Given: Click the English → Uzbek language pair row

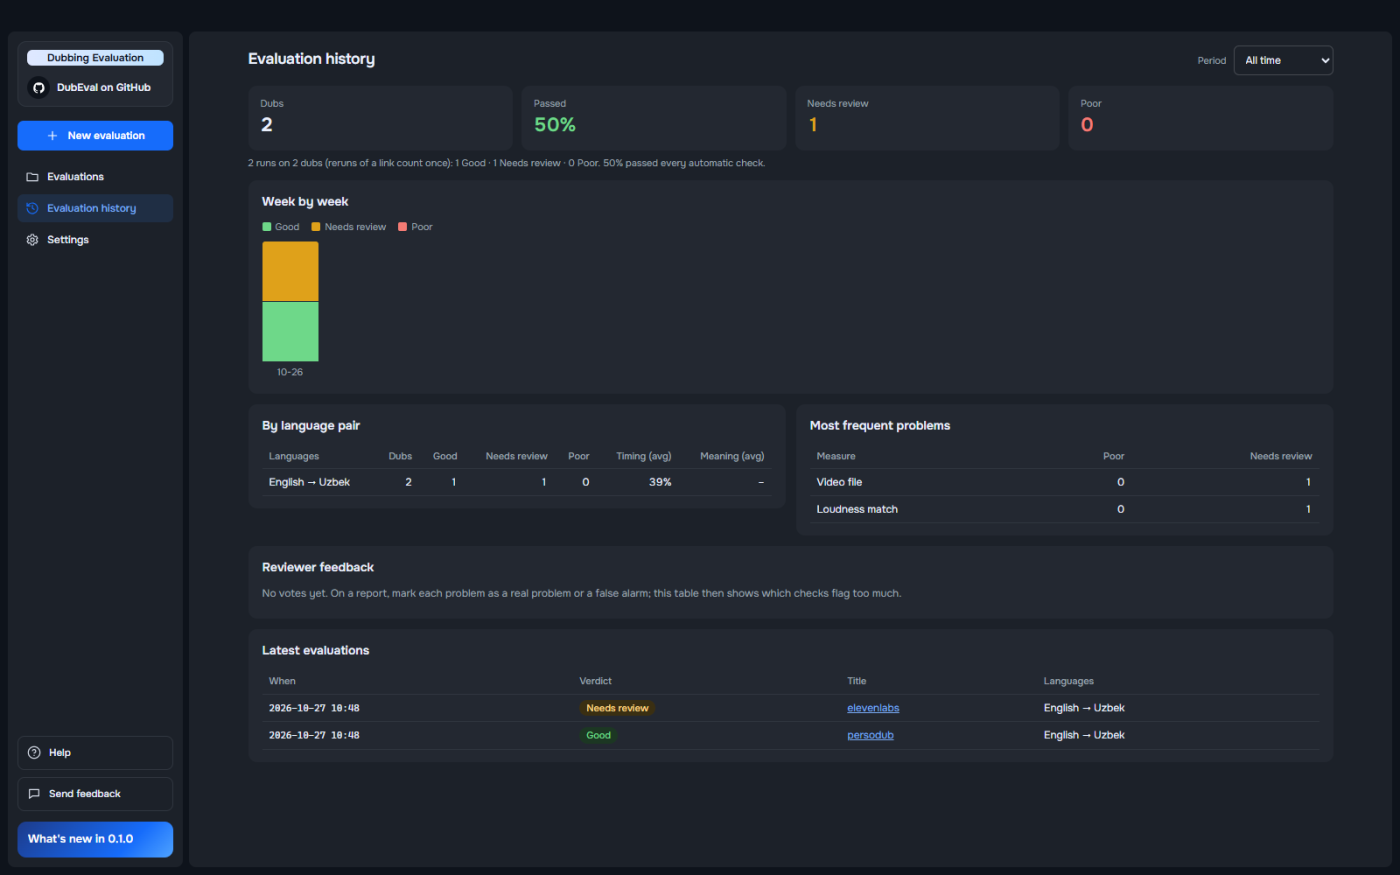Looking at the screenshot, I should tap(517, 482).
